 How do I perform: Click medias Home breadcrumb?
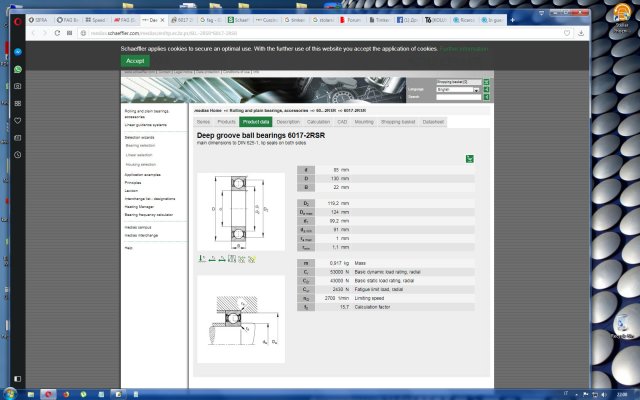(x=208, y=111)
